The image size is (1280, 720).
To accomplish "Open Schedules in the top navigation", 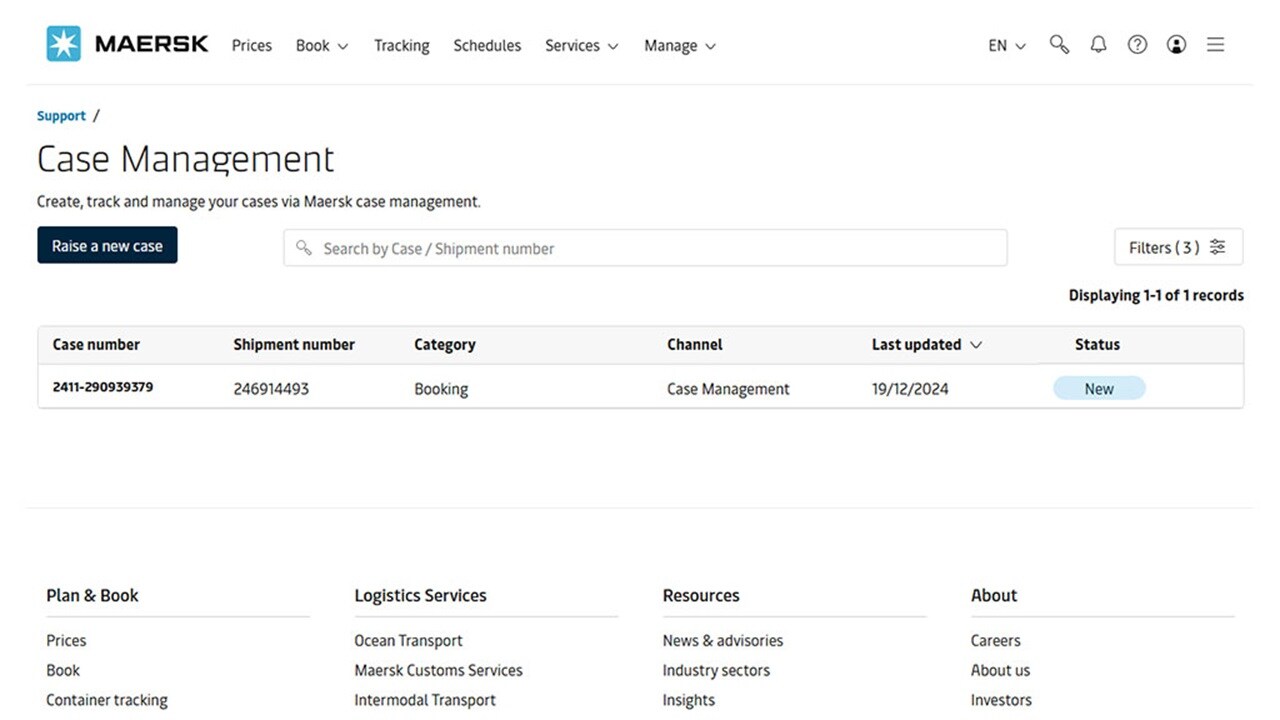I will (487, 46).
